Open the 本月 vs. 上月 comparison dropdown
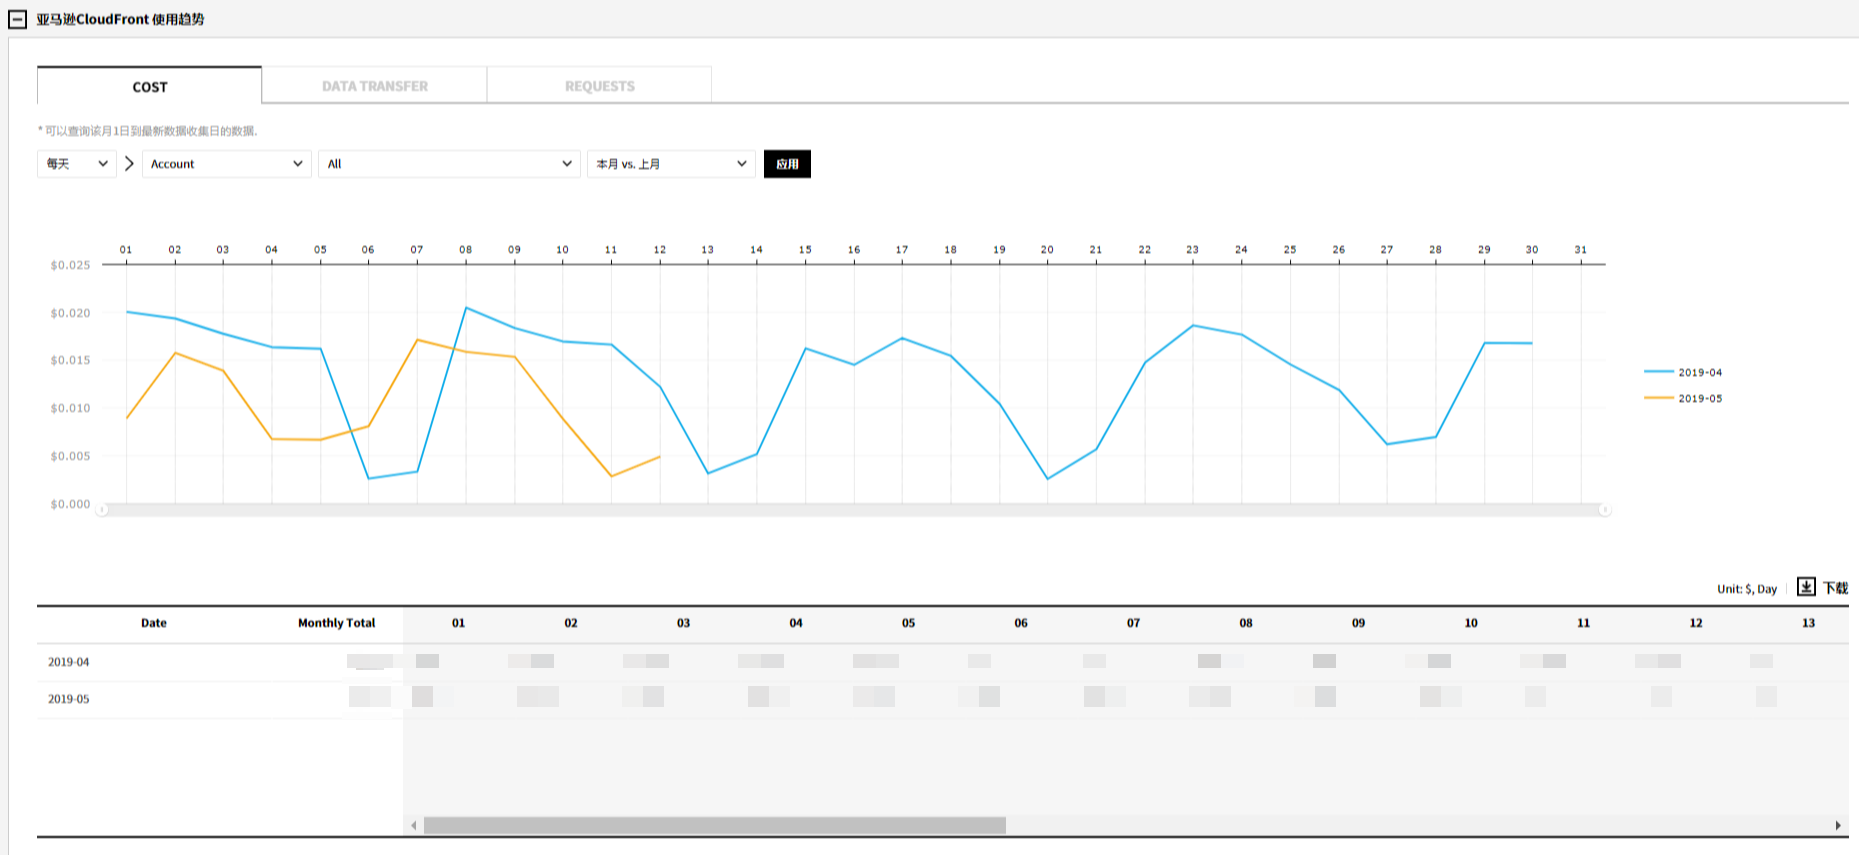 pyautogui.click(x=671, y=164)
